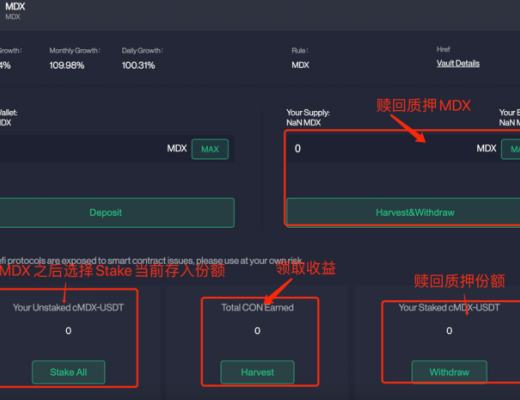Click the Stake All button
The height and width of the screenshot is (400, 520).
coord(68,372)
